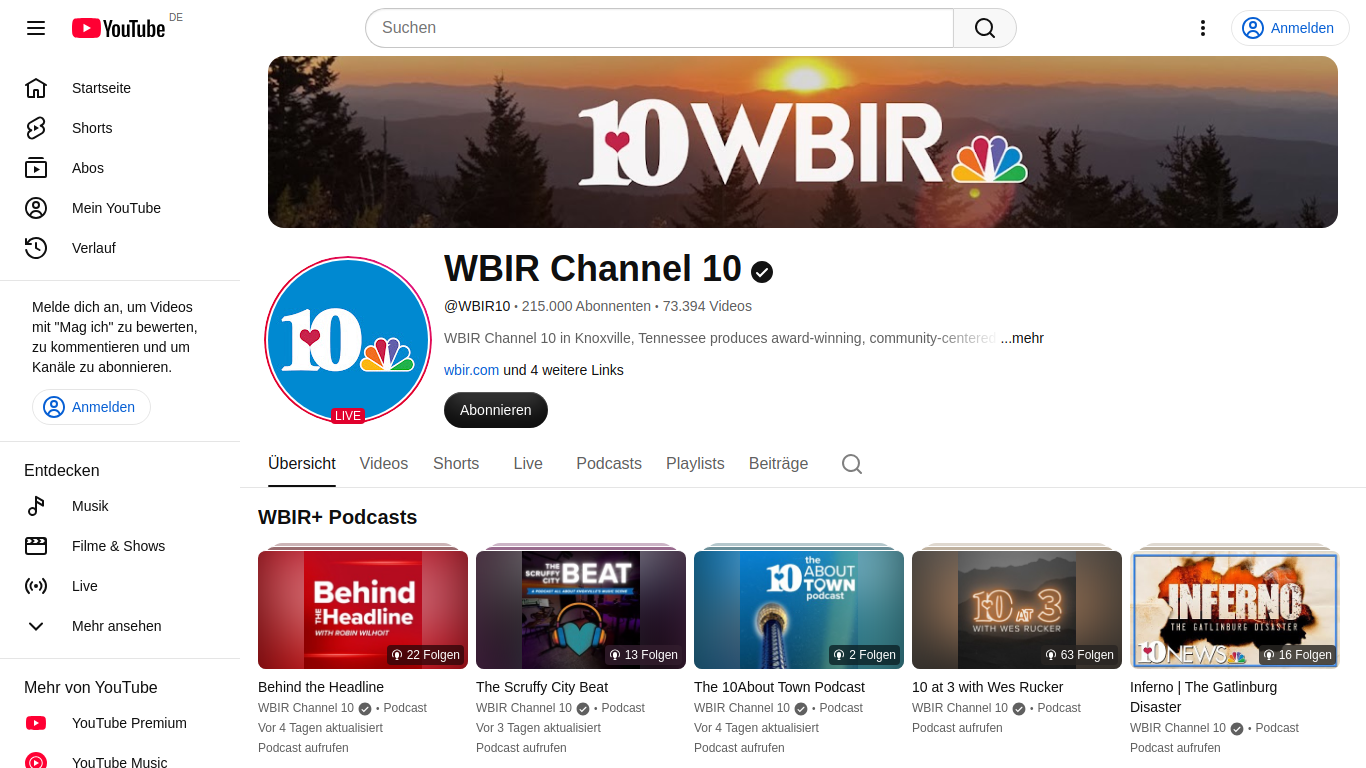Image resolution: width=1366 pixels, height=768 pixels.
Task: Click 'und 4 weitere Links'
Action: point(563,370)
